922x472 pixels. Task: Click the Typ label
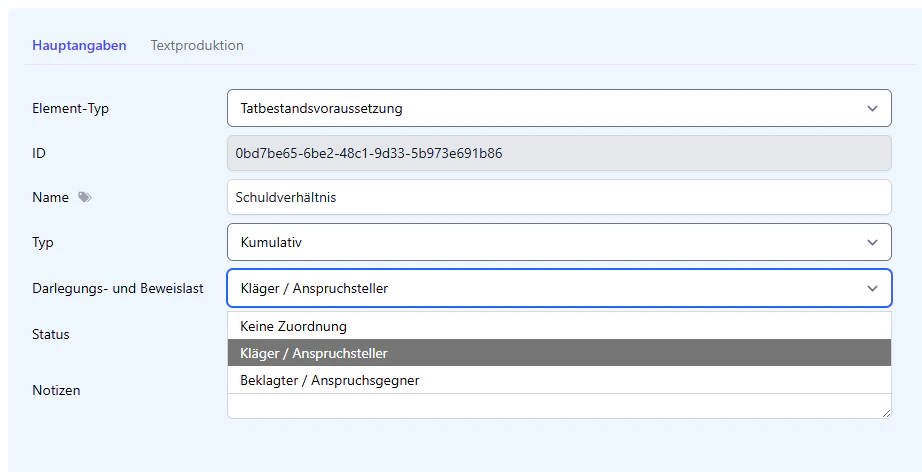tap(43, 243)
